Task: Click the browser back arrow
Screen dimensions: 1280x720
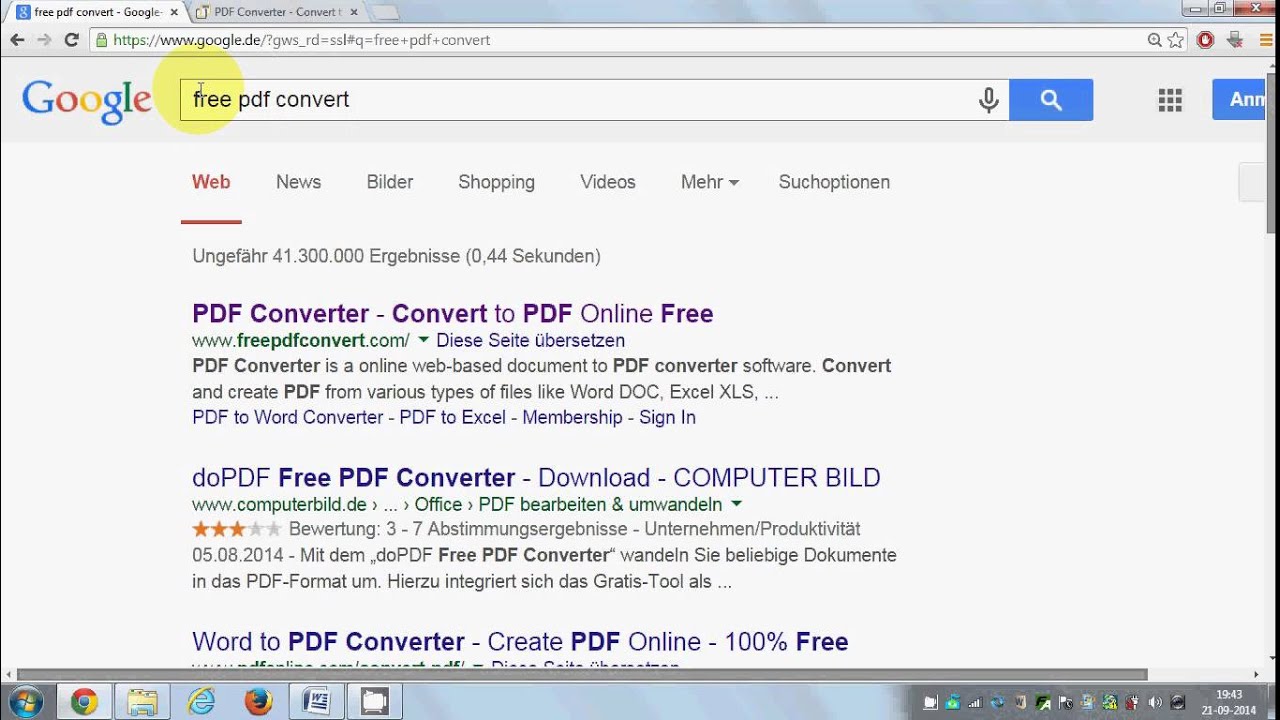Action: (17, 40)
